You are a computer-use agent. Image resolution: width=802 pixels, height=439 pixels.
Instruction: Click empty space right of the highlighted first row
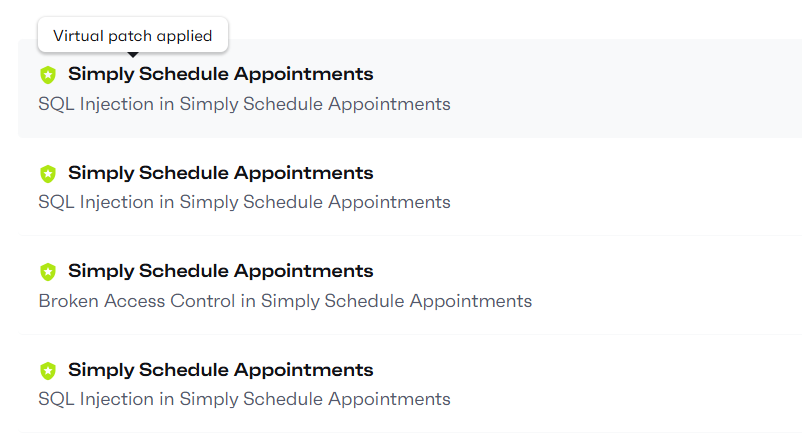point(640,88)
